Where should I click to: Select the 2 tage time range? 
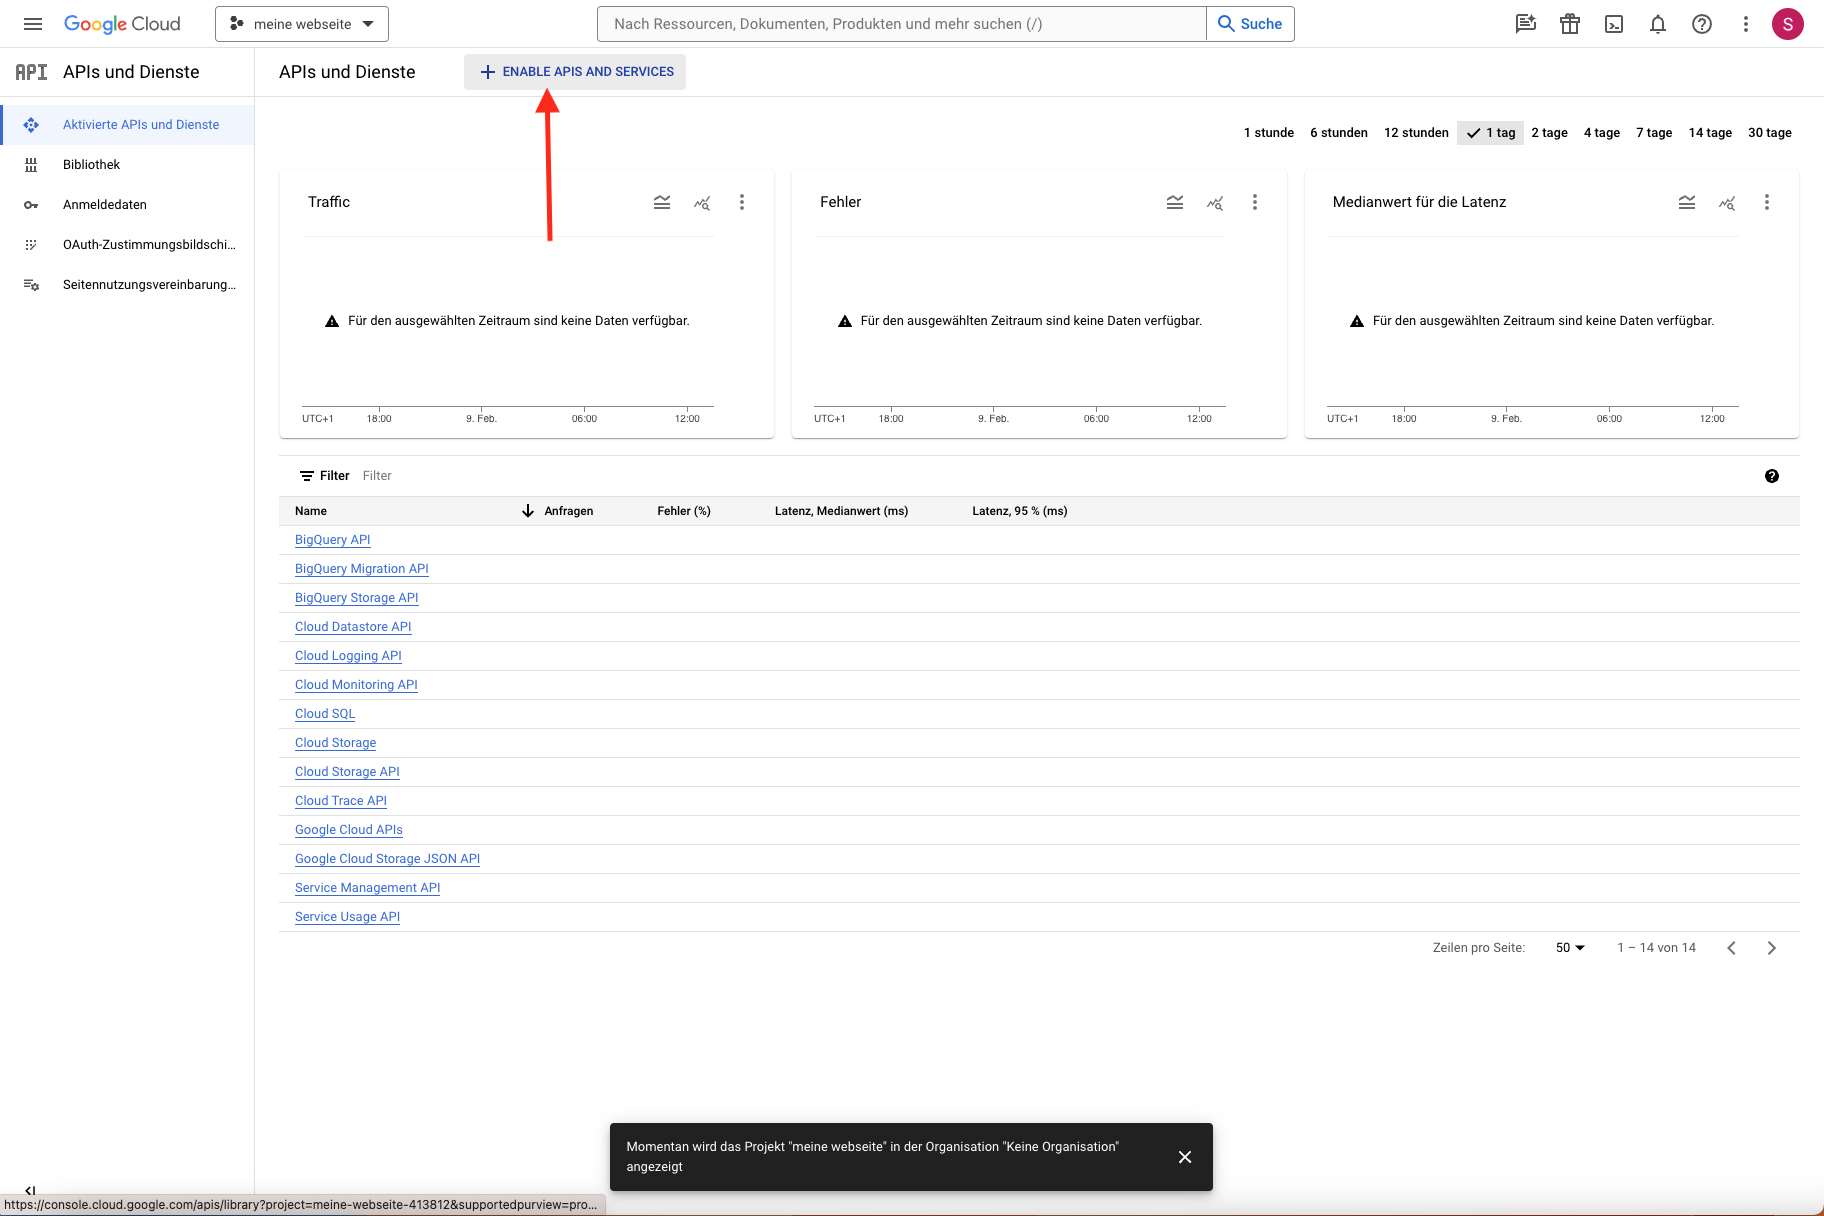point(1549,133)
